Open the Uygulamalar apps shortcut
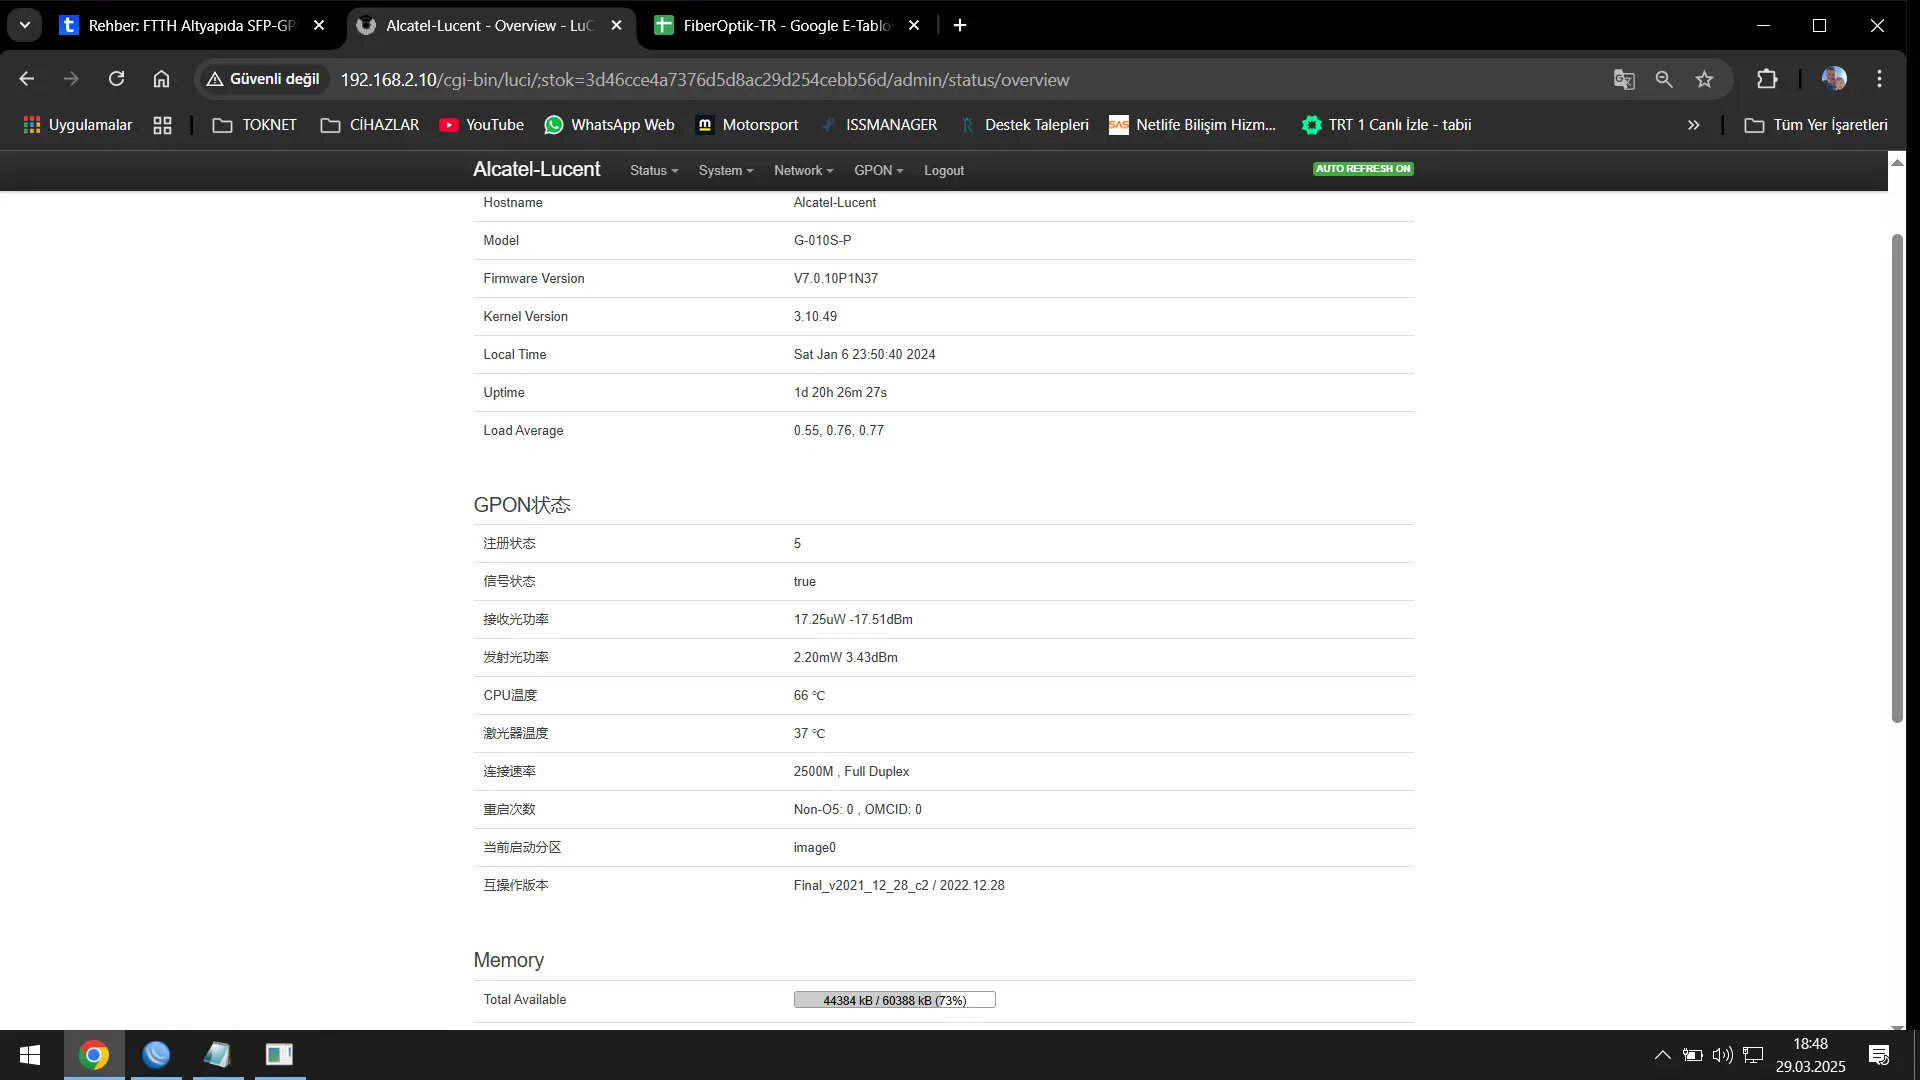Image resolution: width=1920 pixels, height=1080 pixels. tap(77, 125)
